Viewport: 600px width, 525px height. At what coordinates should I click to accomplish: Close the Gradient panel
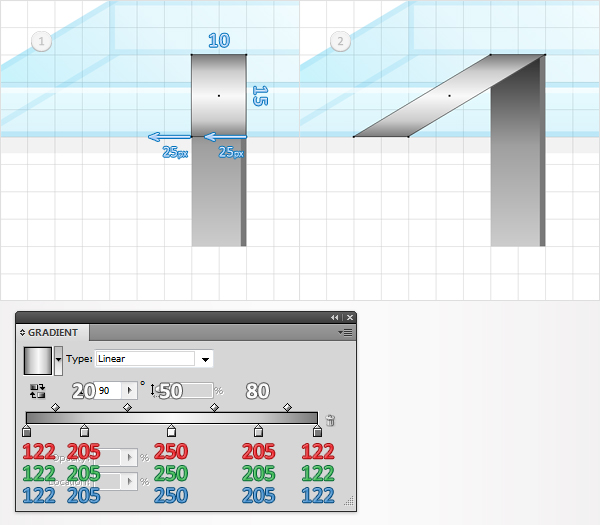tap(350, 318)
